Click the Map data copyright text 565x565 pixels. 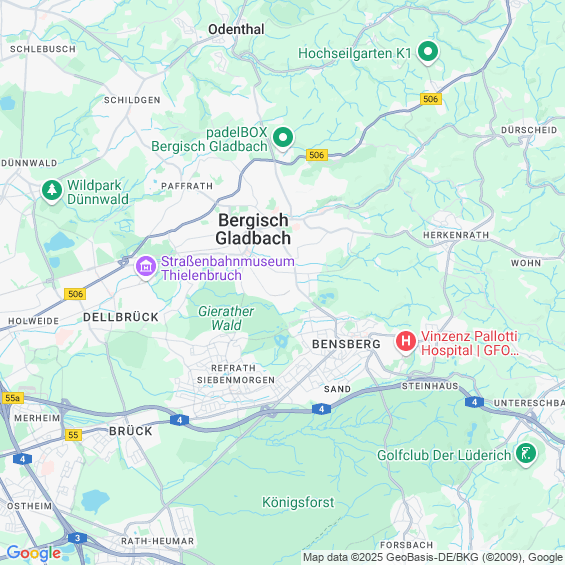coord(433,558)
